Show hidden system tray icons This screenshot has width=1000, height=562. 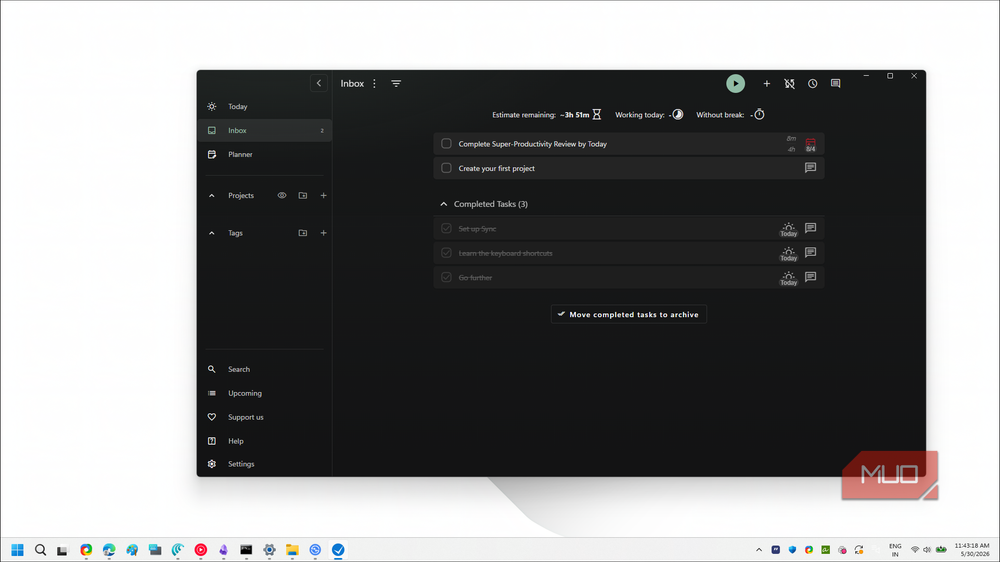pos(759,550)
